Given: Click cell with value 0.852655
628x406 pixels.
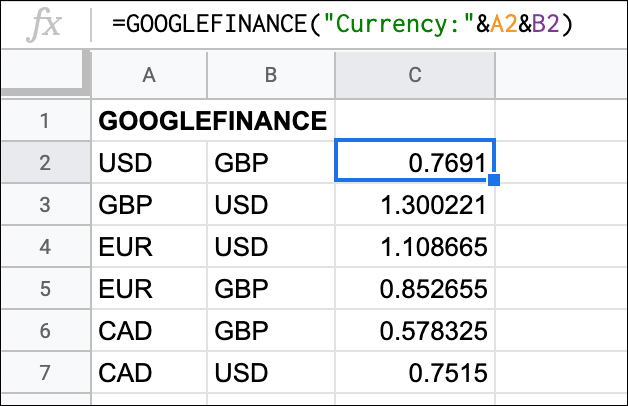Looking at the screenshot, I should click(x=415, y=288).
